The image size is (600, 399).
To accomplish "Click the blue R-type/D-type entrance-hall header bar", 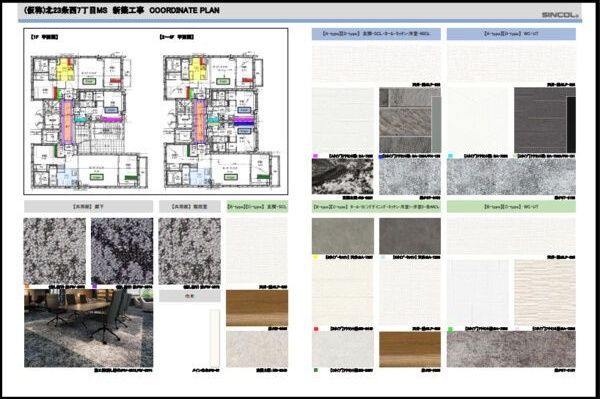I will point(376,34).
